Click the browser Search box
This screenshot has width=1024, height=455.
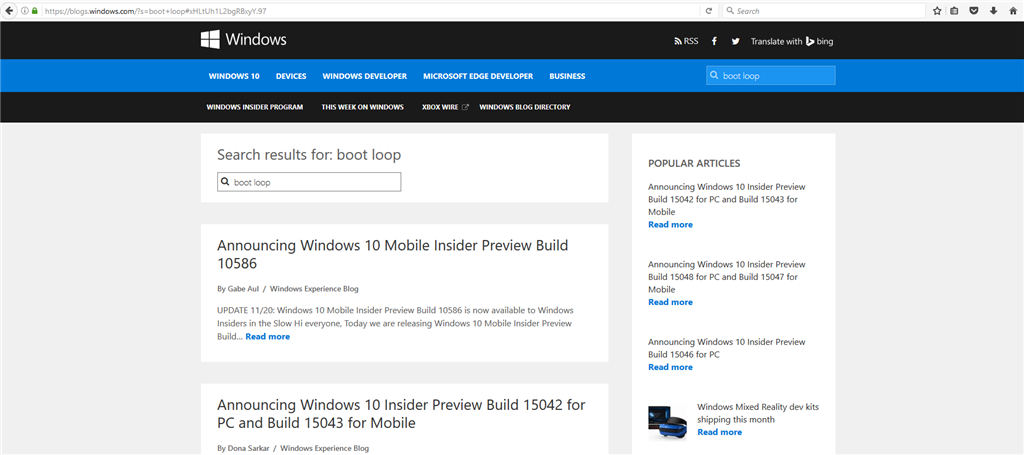tap(823, 11)
